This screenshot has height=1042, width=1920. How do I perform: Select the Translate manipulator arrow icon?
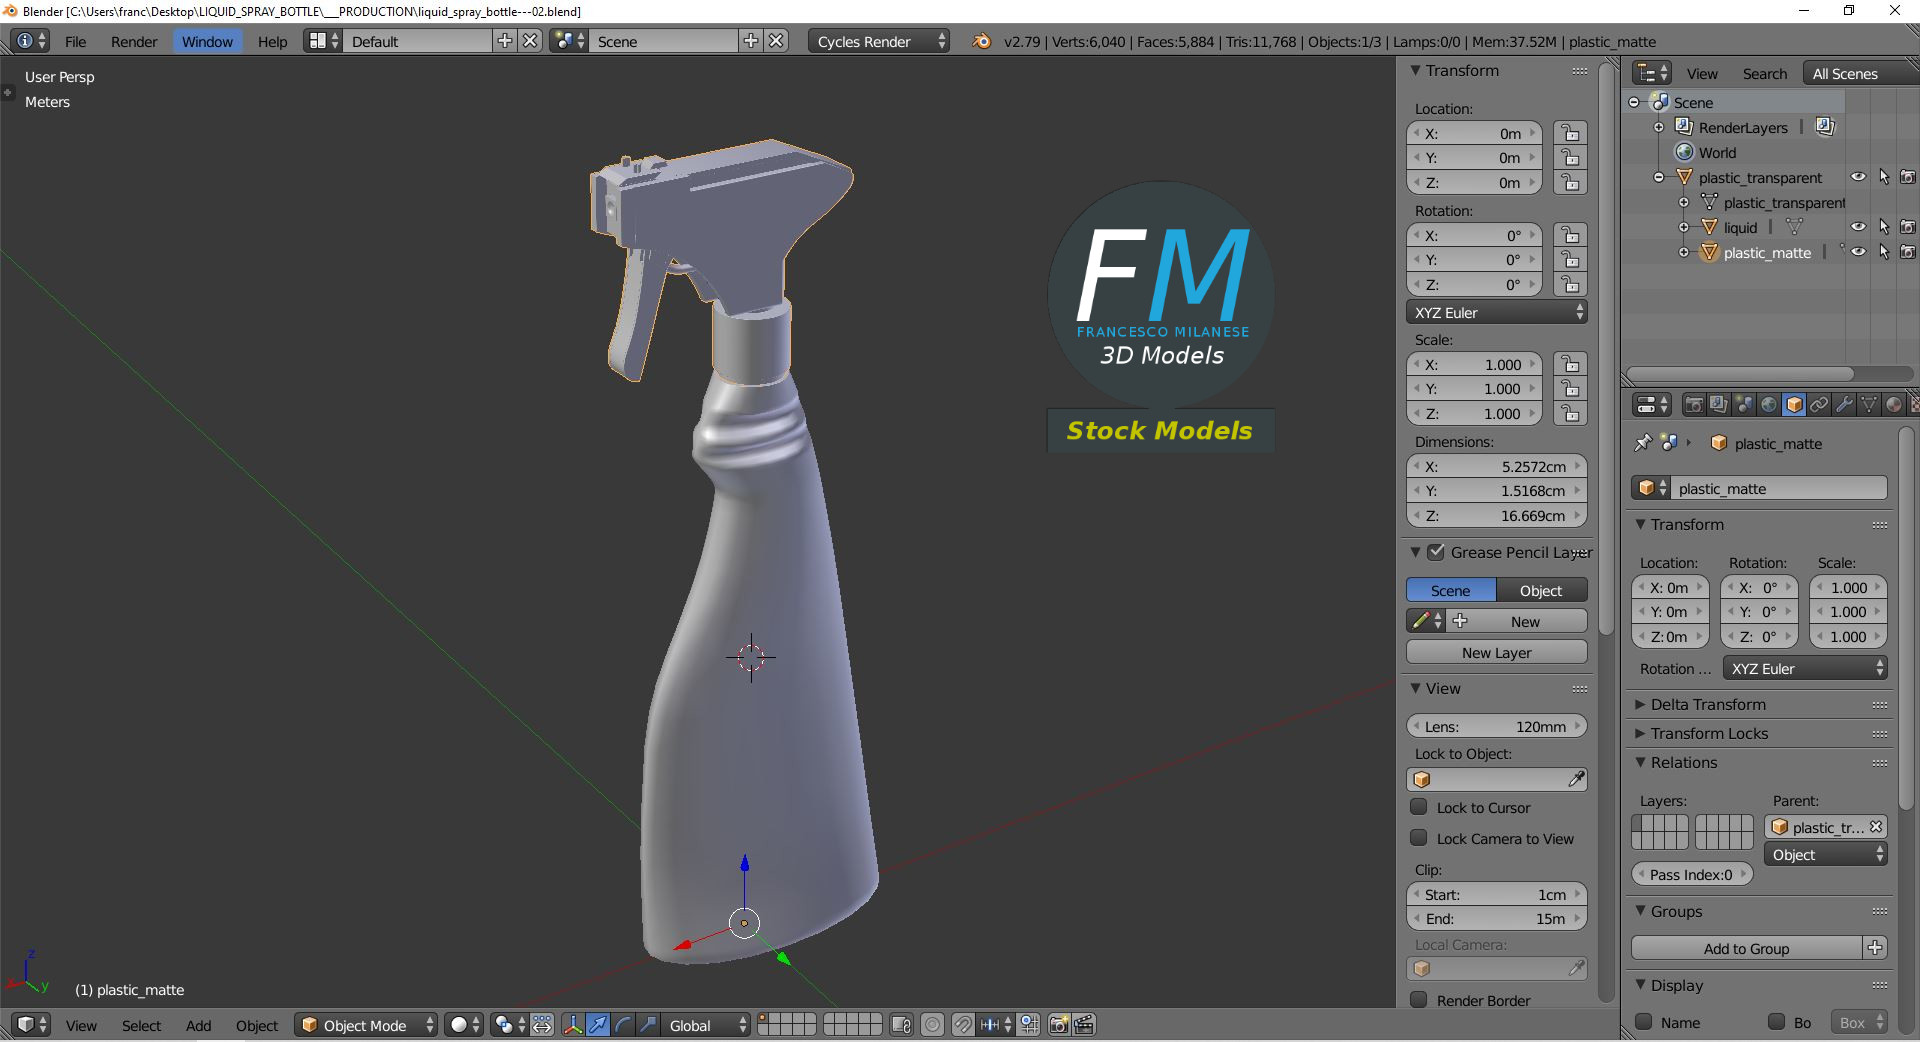(598, 1025)
